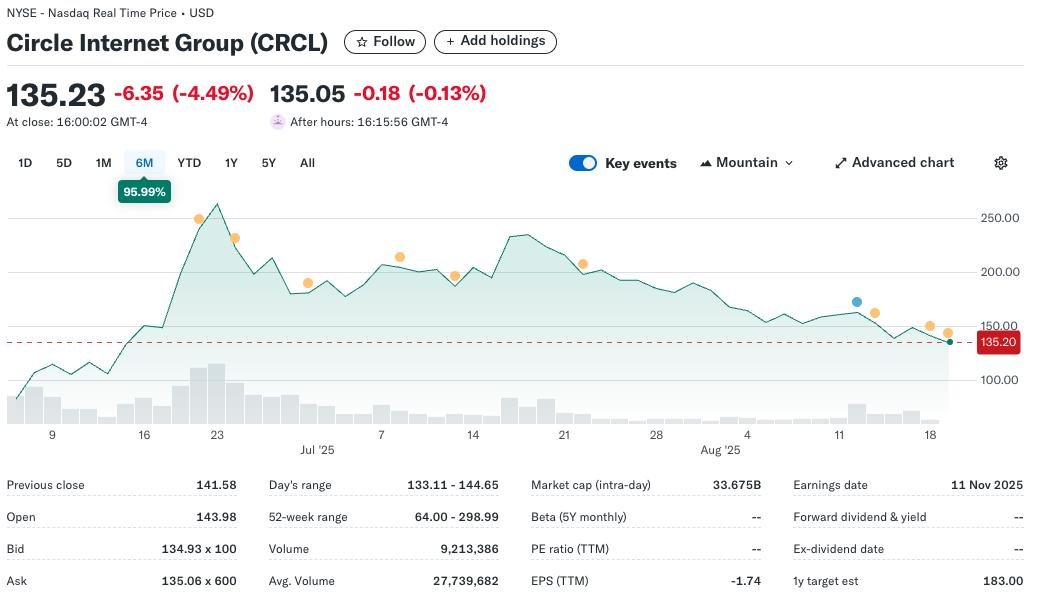Click the orange event dot above July 21-22
Image resolution: width=1044 pixels, height=603 pixels.
coord(583,264)
